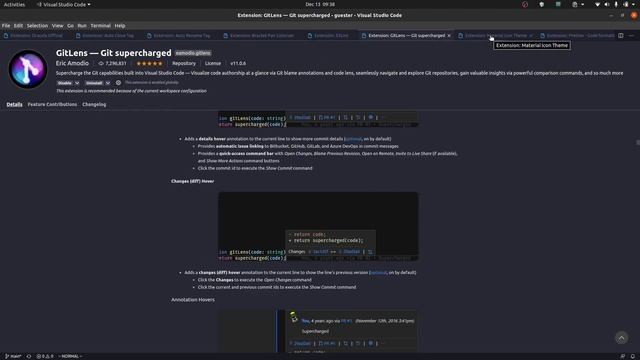Click the red tray icon in top bar
Screen dimensions: 640x360
525,4
